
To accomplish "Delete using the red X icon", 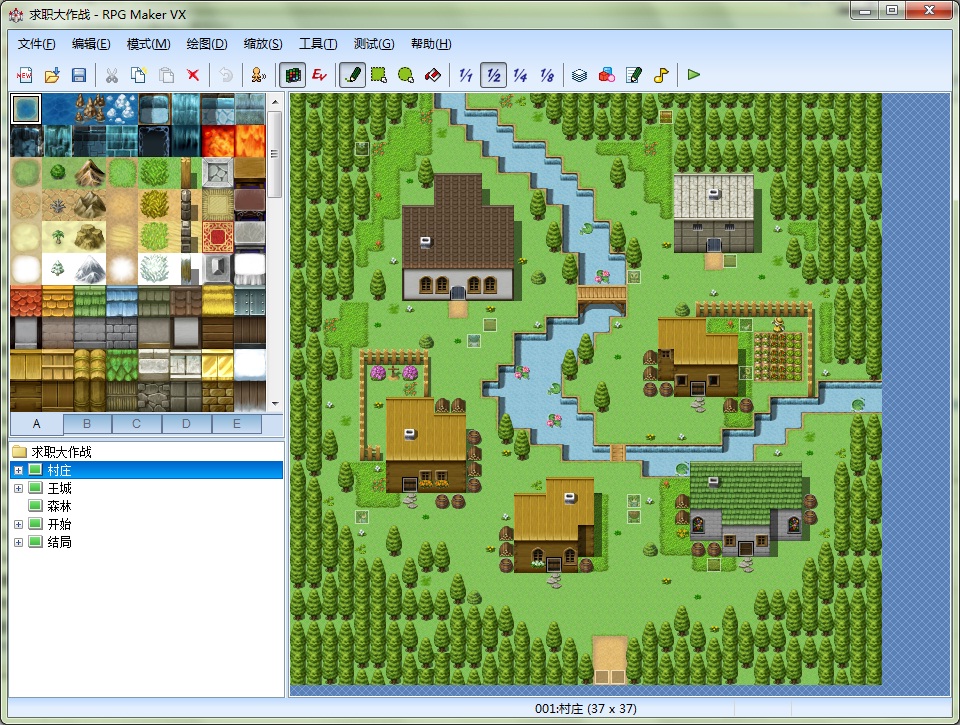I will click(x=193, y=75).
